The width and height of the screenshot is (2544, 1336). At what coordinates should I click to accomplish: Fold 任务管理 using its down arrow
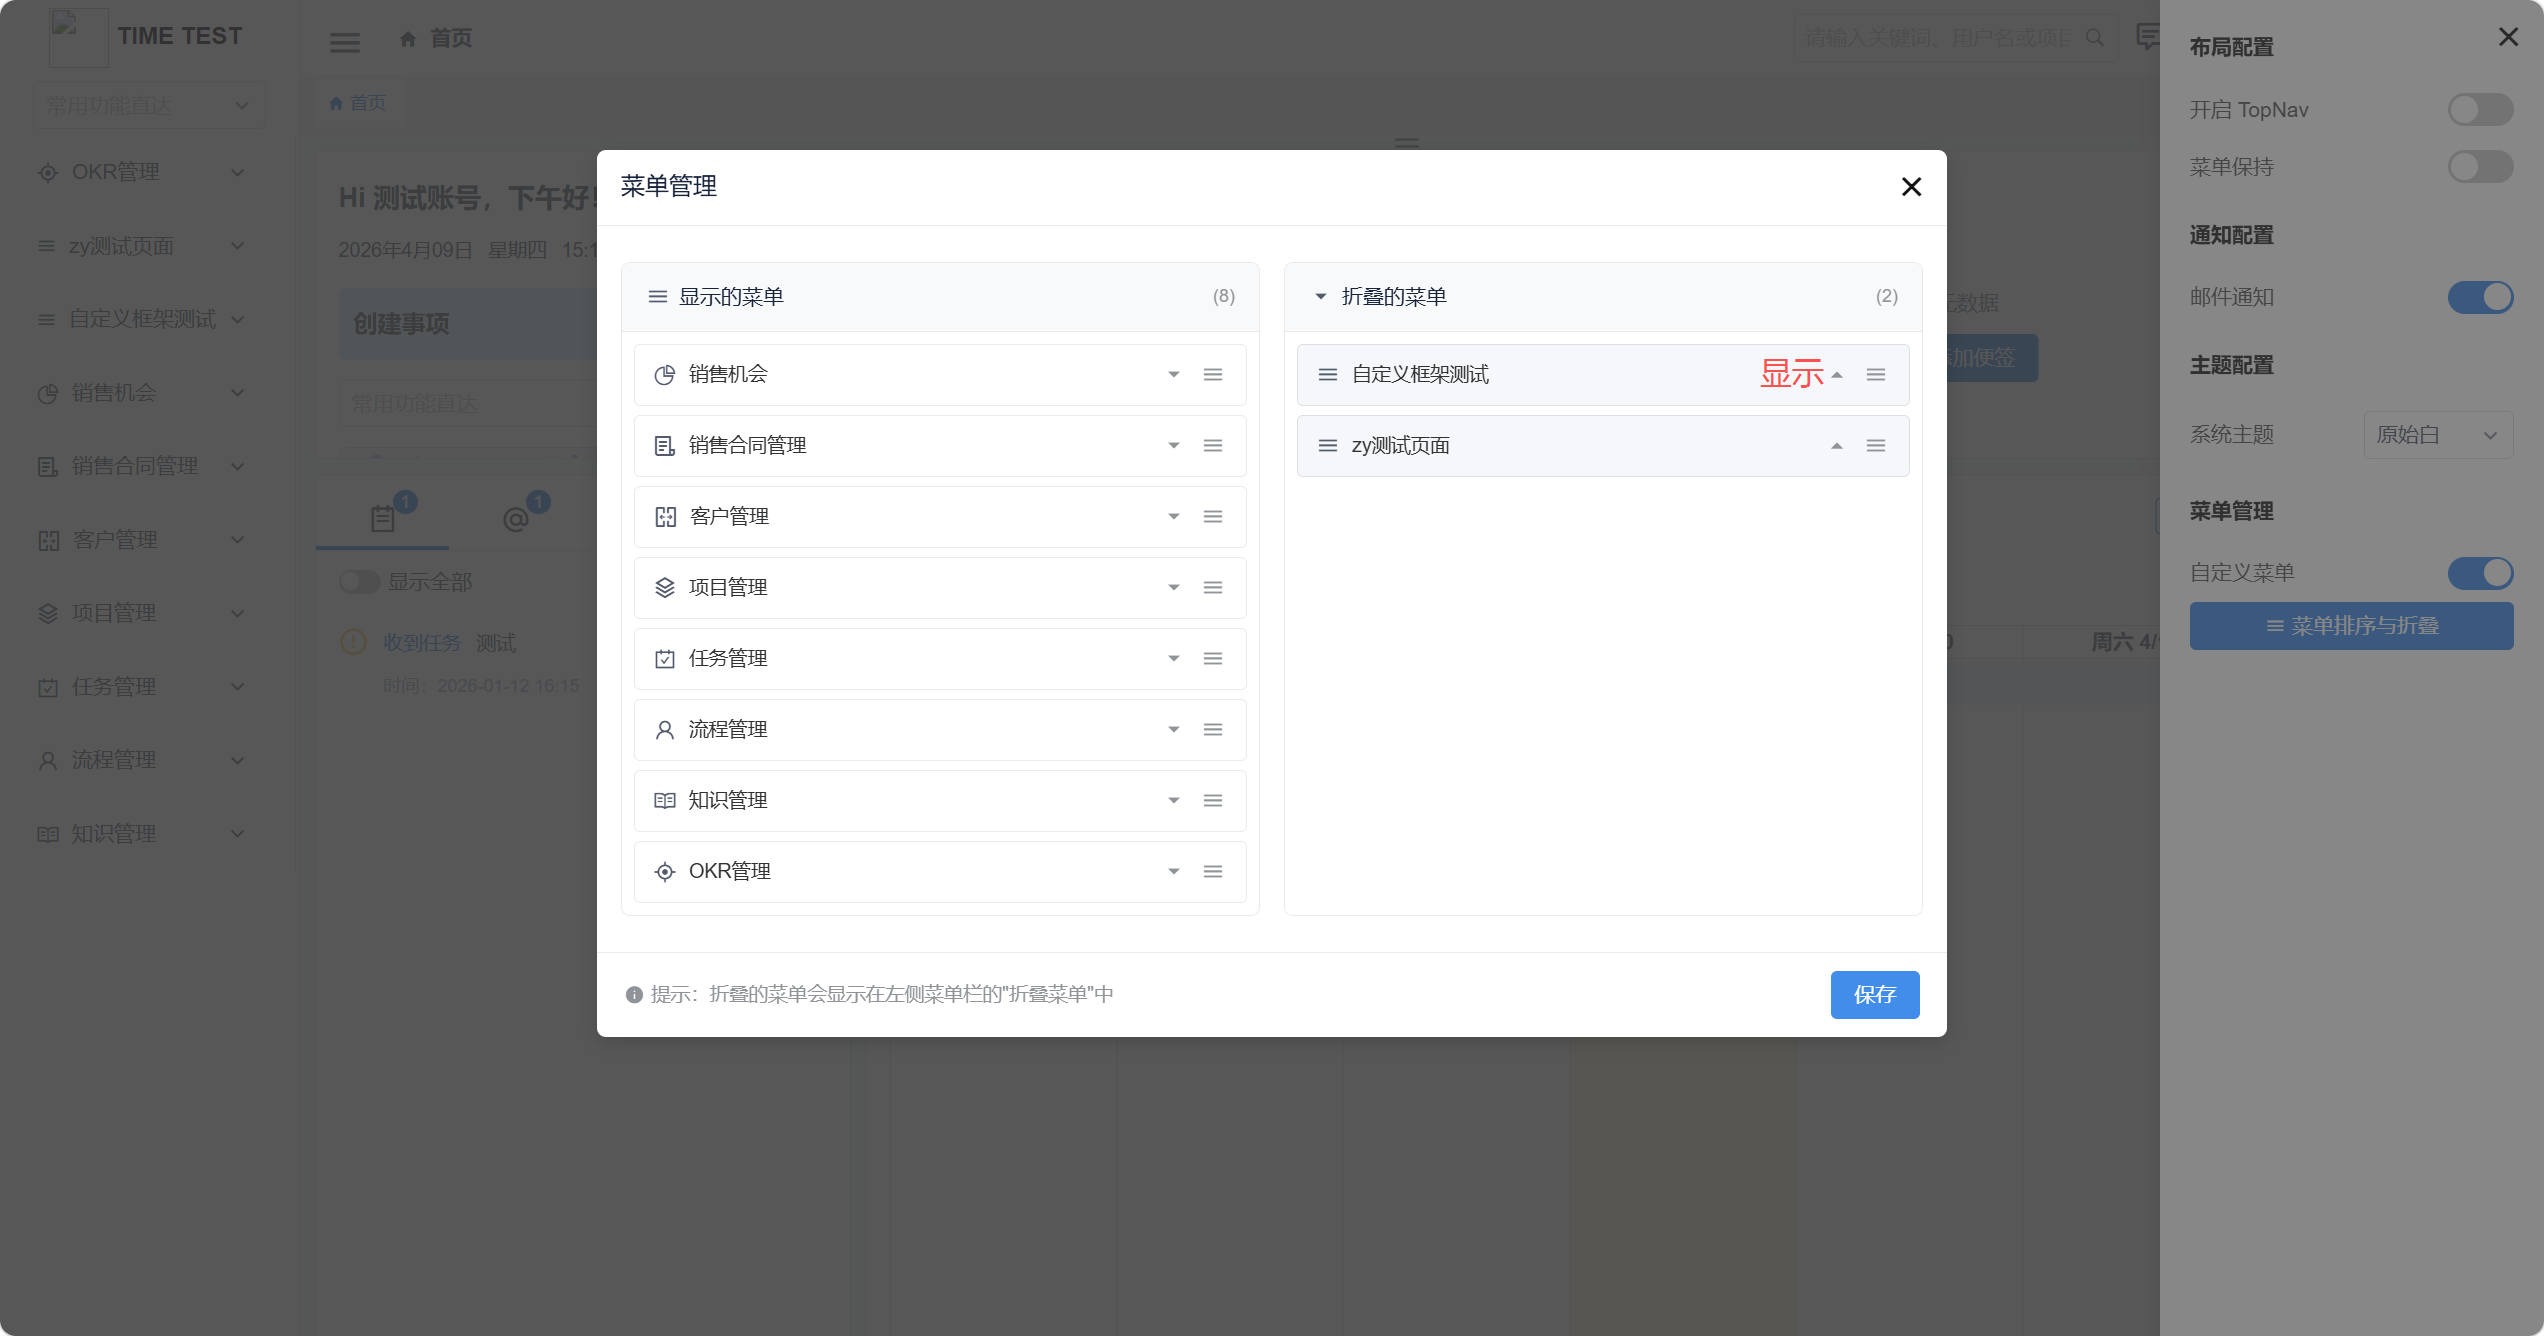pos(1174,659)
